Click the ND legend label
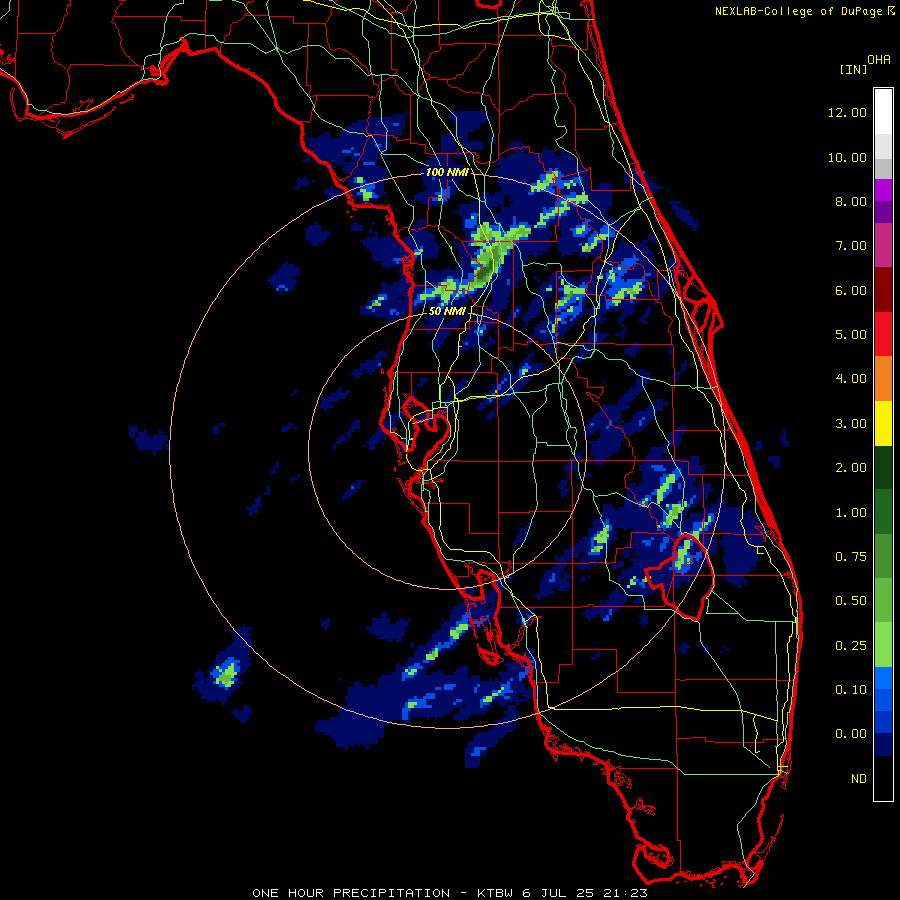This screenshot has width=900, height=900. point(859,779)
